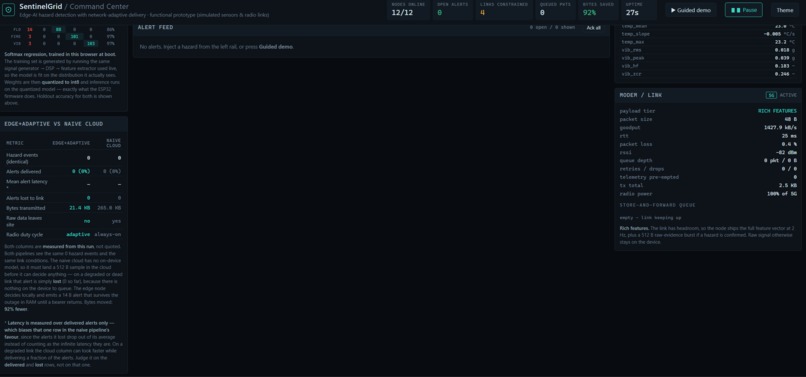Click the Uptime 27s stat

coord(638,10)
